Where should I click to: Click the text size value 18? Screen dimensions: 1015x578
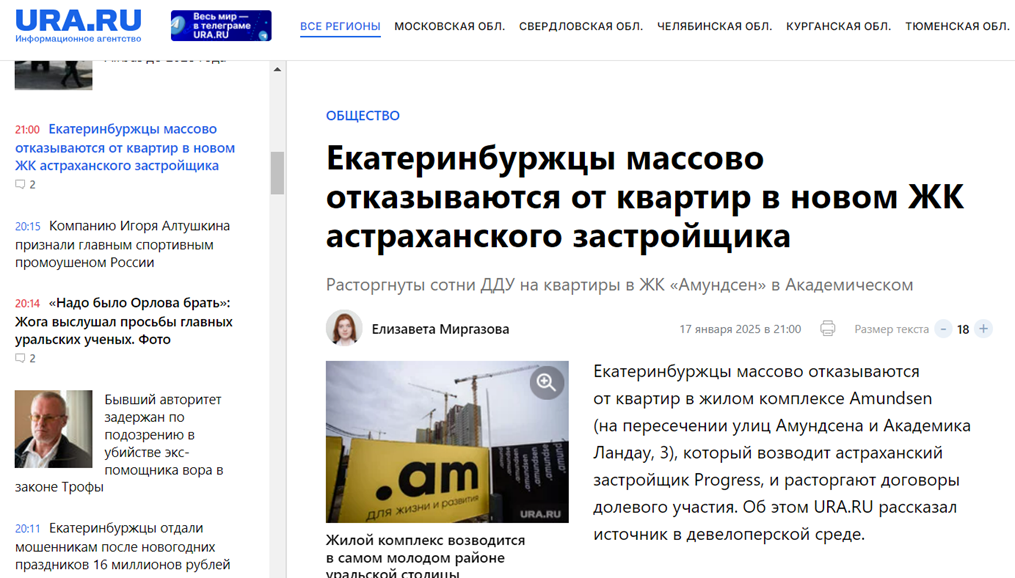tap(963, 329)
